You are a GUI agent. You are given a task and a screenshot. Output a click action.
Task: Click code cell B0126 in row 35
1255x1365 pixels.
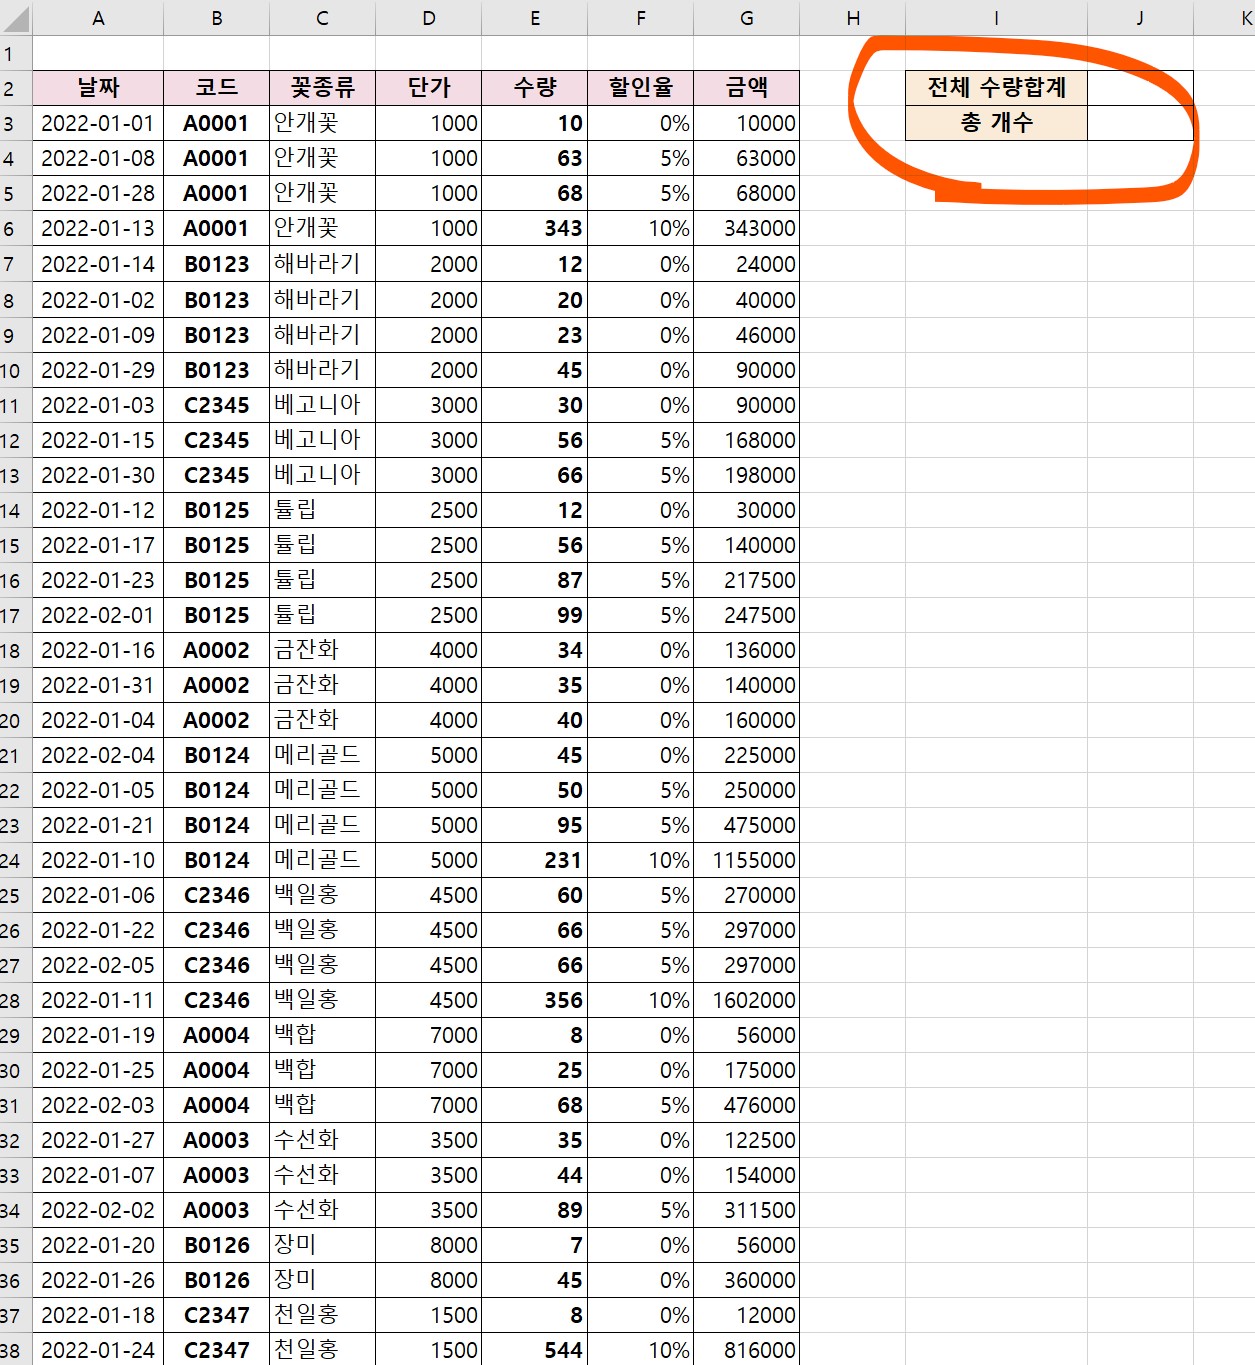[217, 1245]
